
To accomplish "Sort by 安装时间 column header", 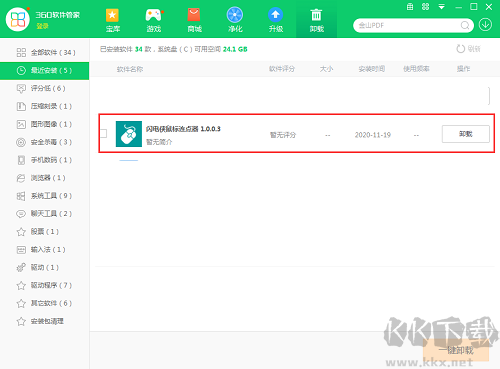I will point(372,69).
